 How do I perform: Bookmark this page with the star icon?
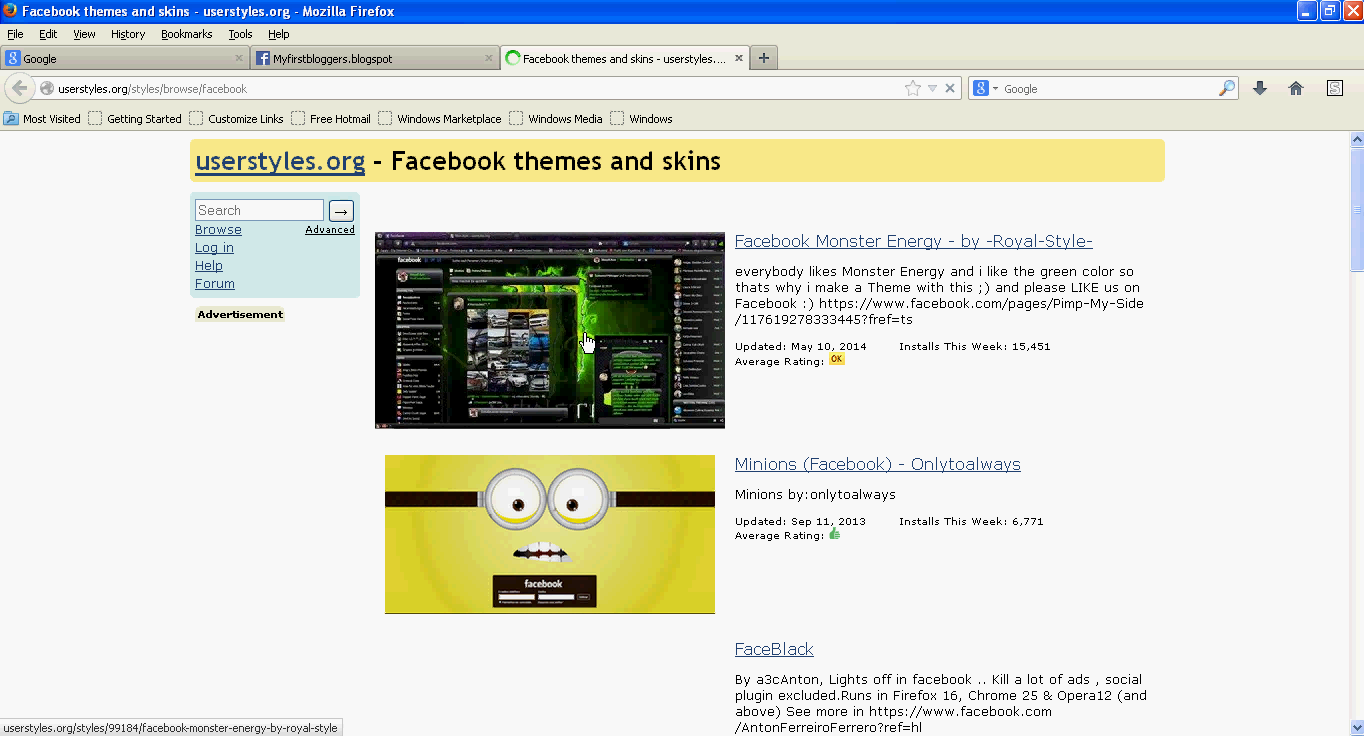pos(913,88)
